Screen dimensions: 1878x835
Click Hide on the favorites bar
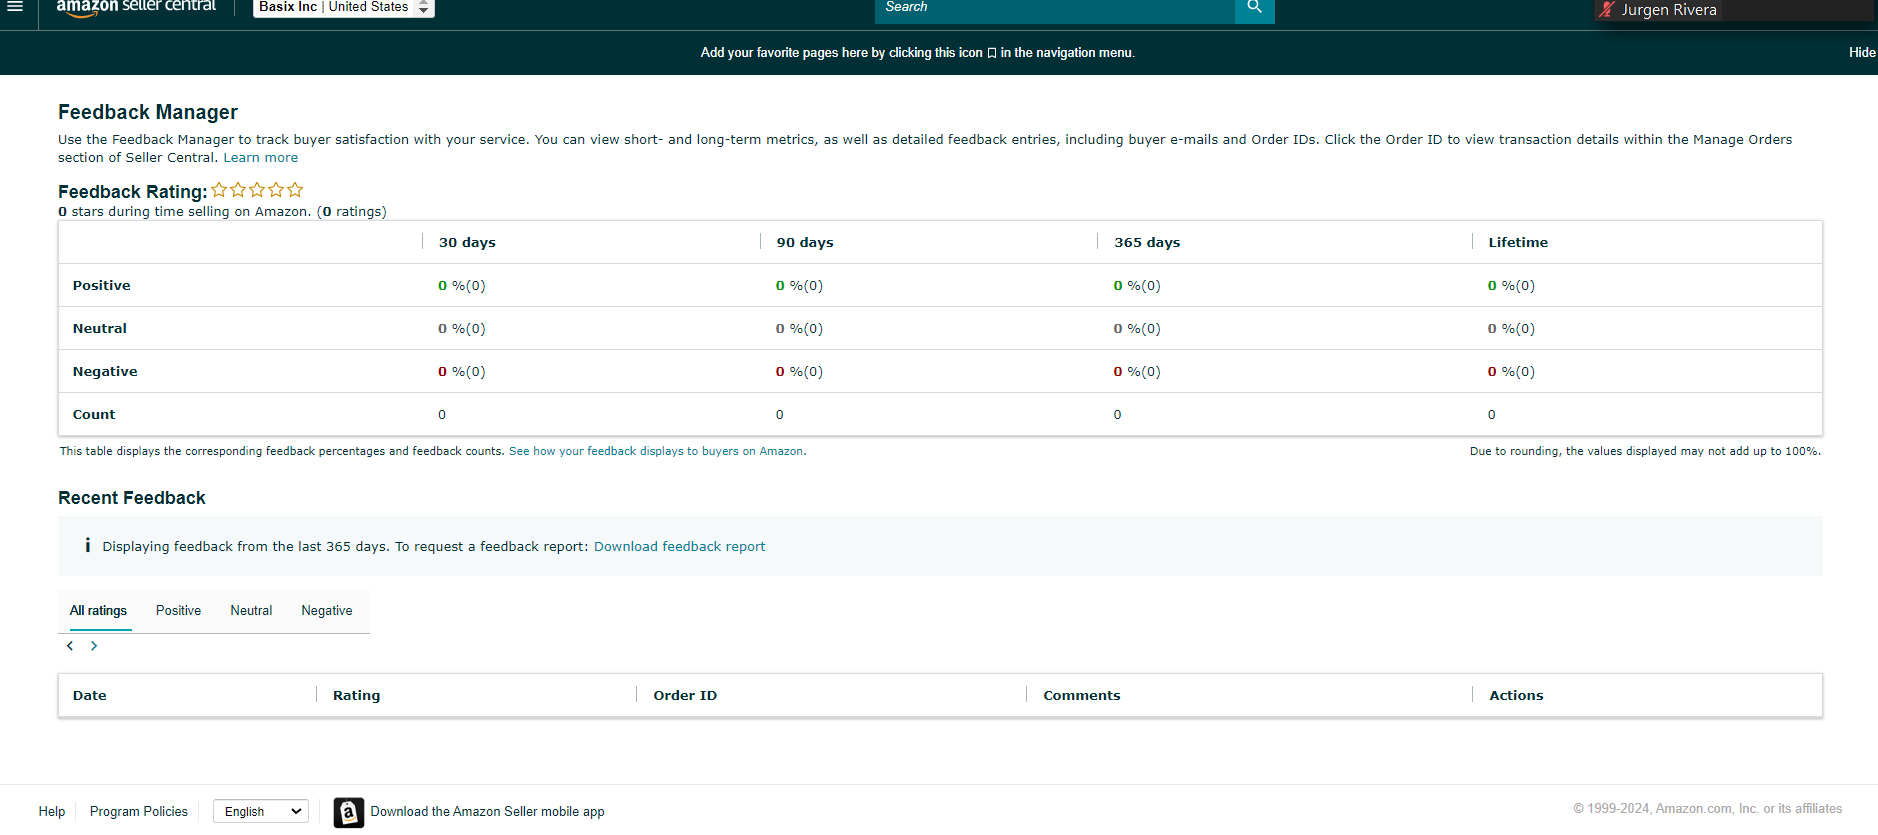[x=1862, y=53]
